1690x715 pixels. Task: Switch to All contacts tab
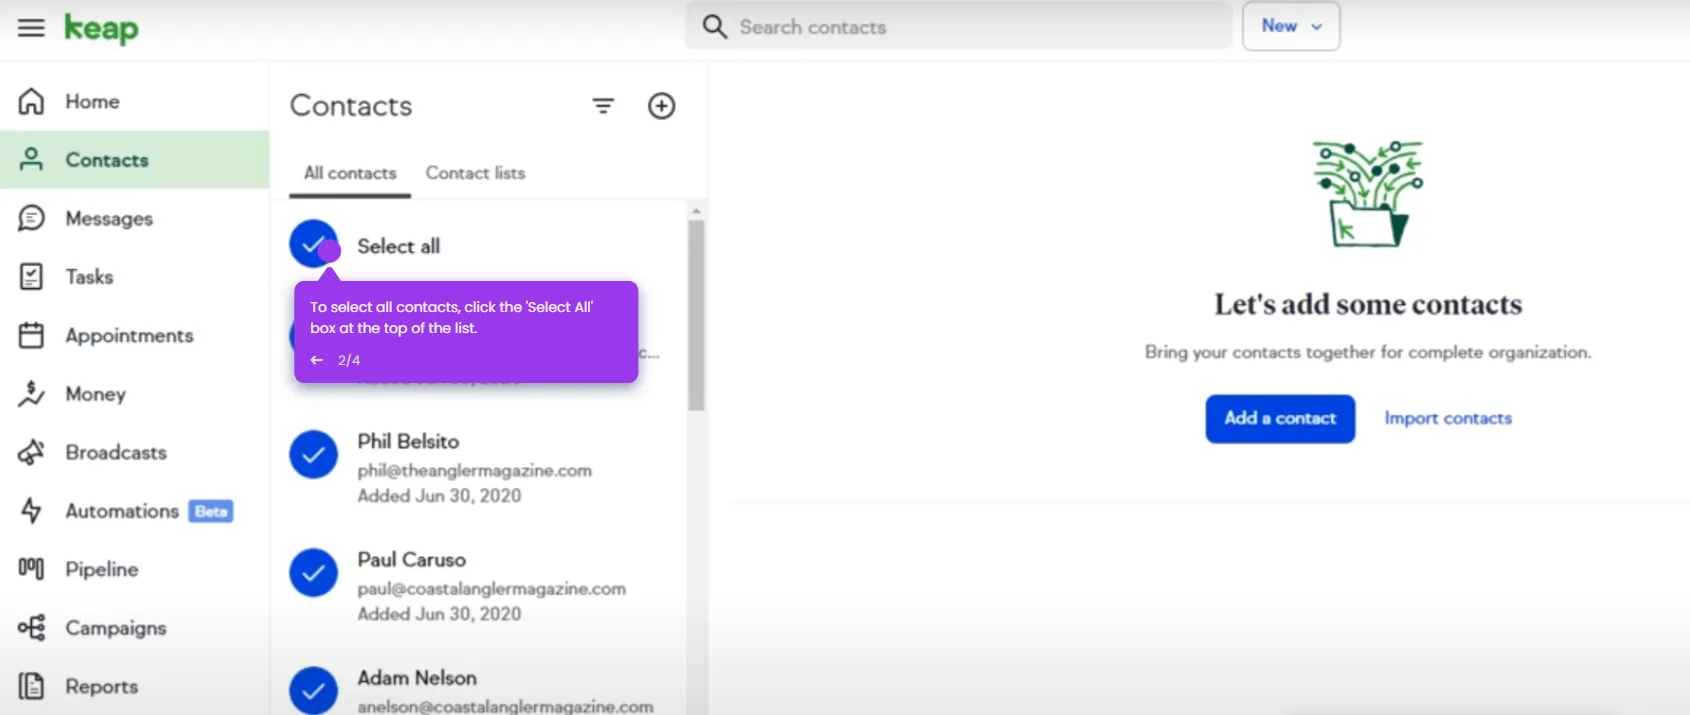tap(350, 173)
